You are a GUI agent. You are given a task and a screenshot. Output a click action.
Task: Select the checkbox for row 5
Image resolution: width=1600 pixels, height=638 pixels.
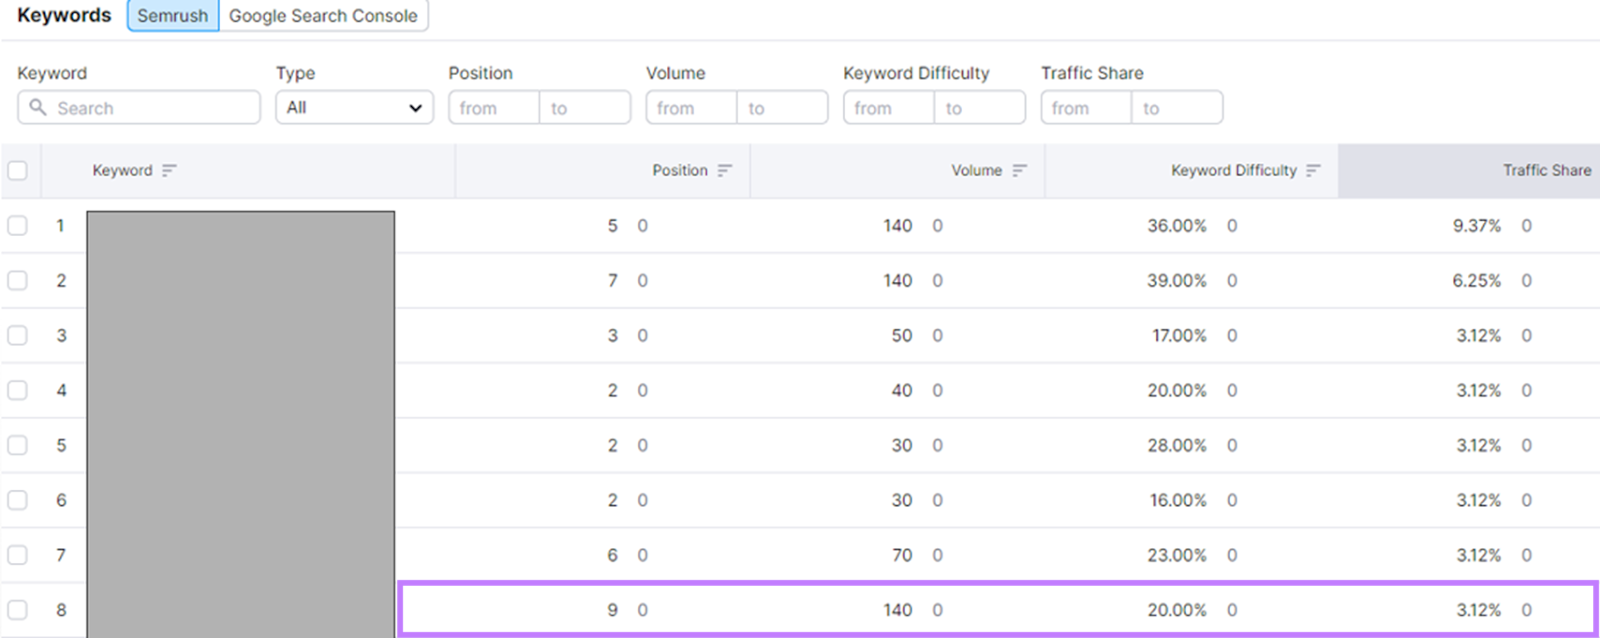[x=18, y=445]
